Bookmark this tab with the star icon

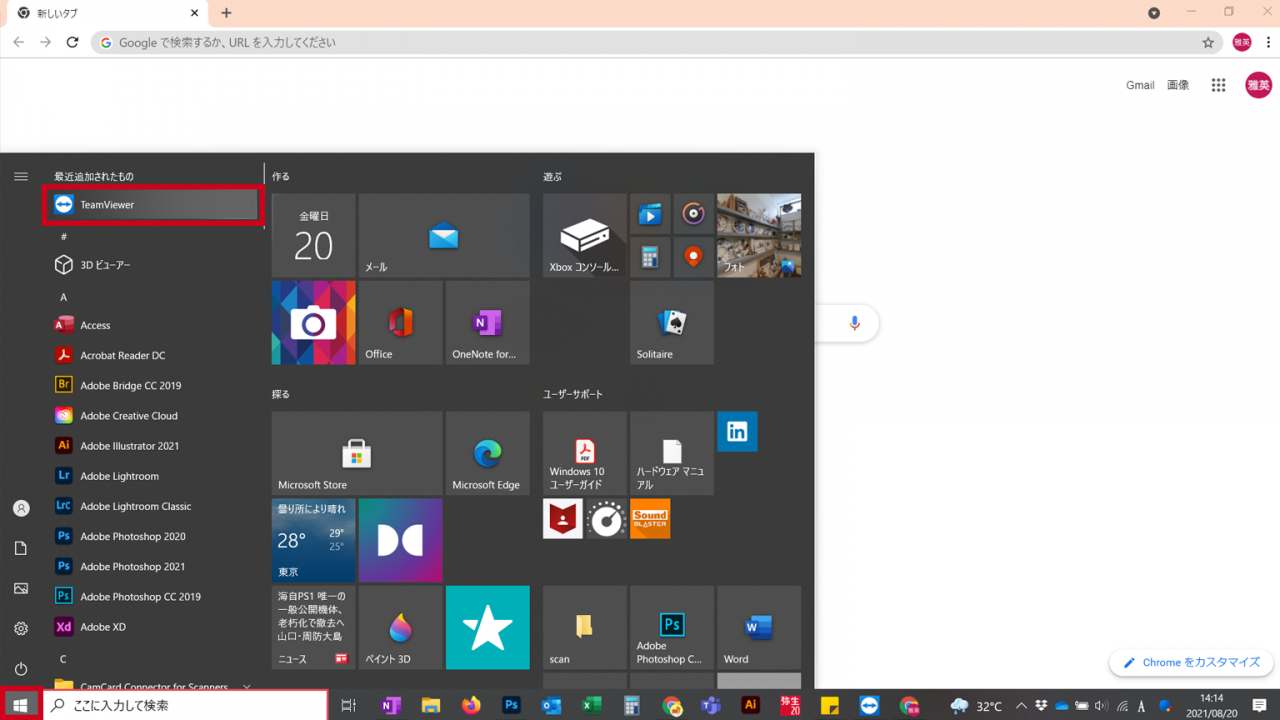(1208, 43)
